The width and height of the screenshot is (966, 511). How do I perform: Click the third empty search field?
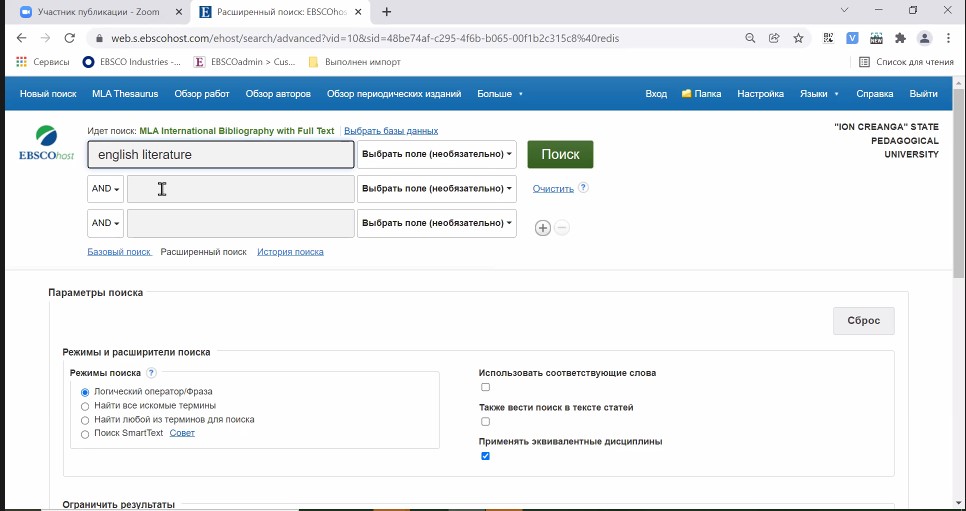(x=241, y=224)
